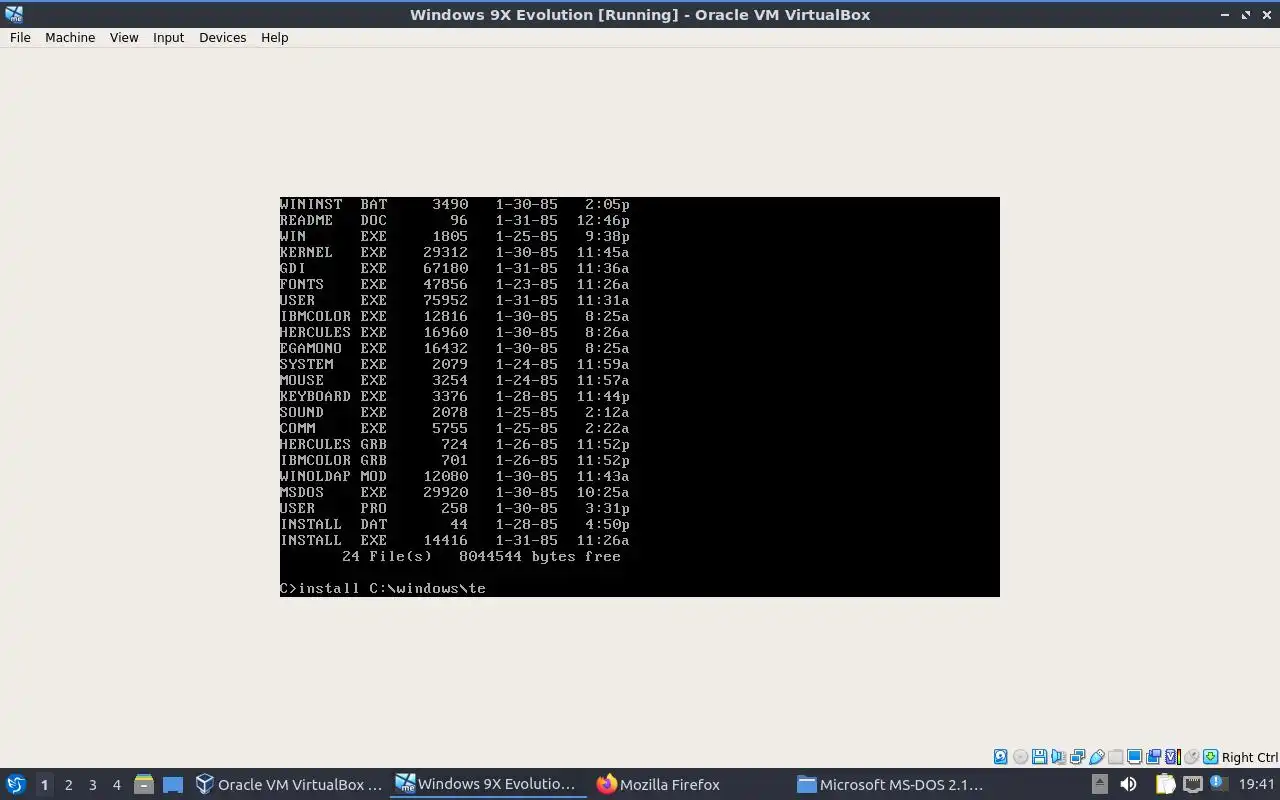Click the wired network tray icon
The width and height of the screenshot is (1280, 800).
(1193, 784)
